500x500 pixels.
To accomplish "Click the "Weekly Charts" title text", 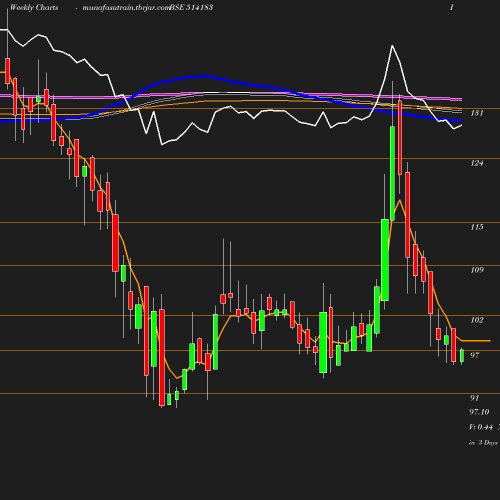I will click(x=34, y=8).
